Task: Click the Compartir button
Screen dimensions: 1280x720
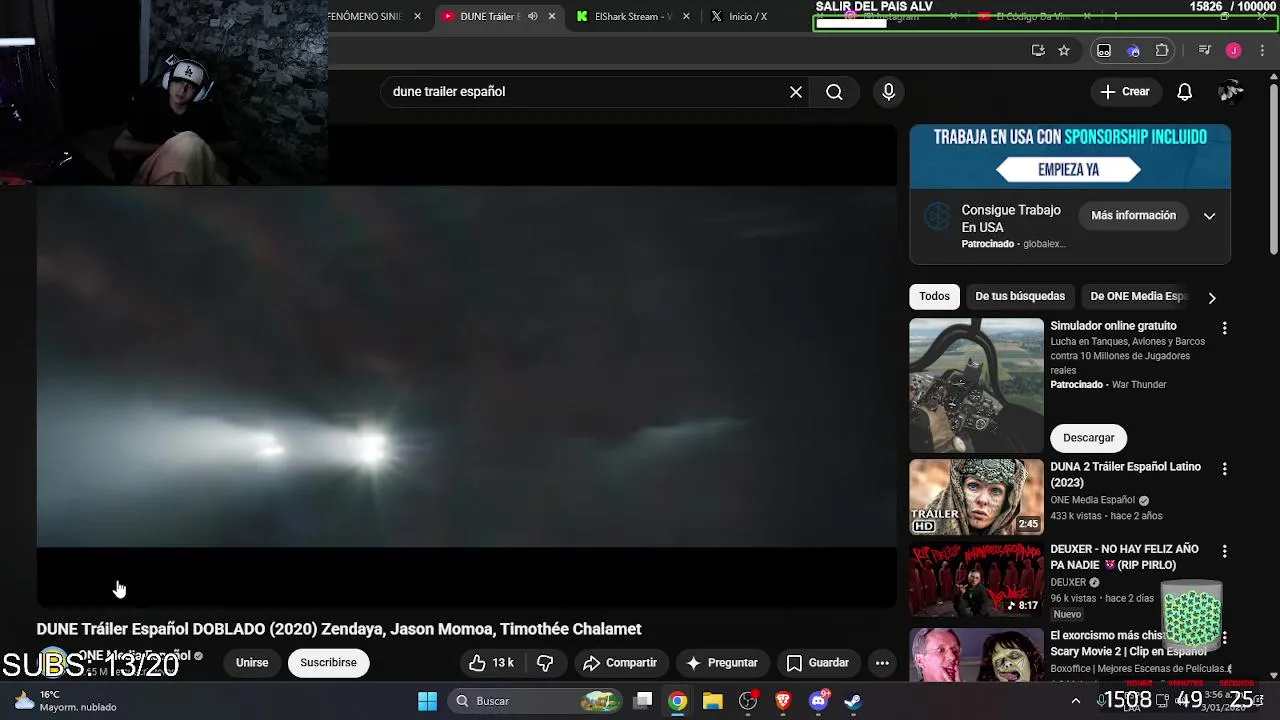Action: pyautogui.click(x=620, y=663)
